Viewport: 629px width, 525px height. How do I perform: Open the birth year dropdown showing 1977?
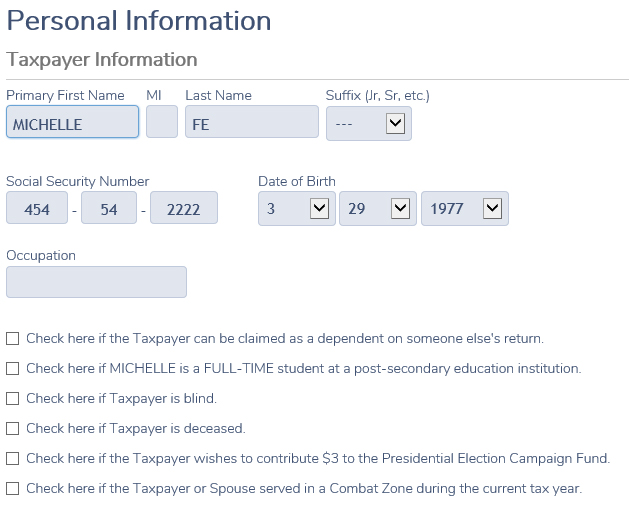[x=465, y=209]
